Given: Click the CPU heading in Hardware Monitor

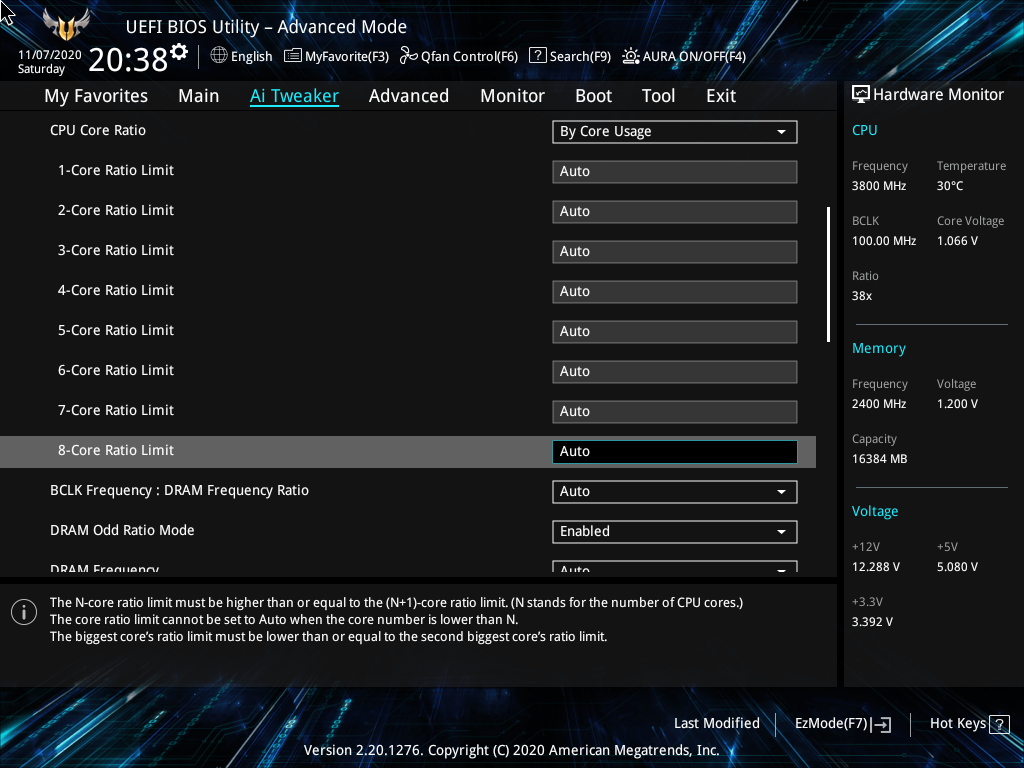Looking at the screenshot, I should point(865,130).
